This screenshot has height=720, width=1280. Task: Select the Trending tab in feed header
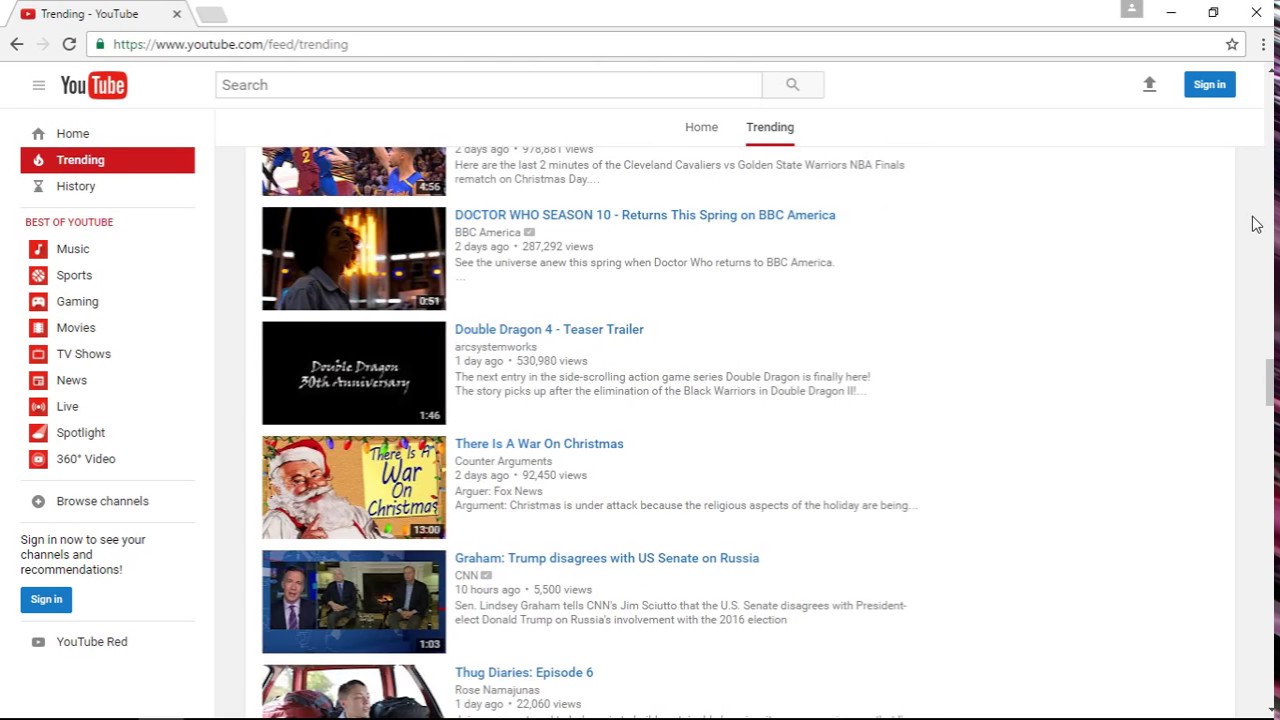pyautogui.click(x=770, y=127)
